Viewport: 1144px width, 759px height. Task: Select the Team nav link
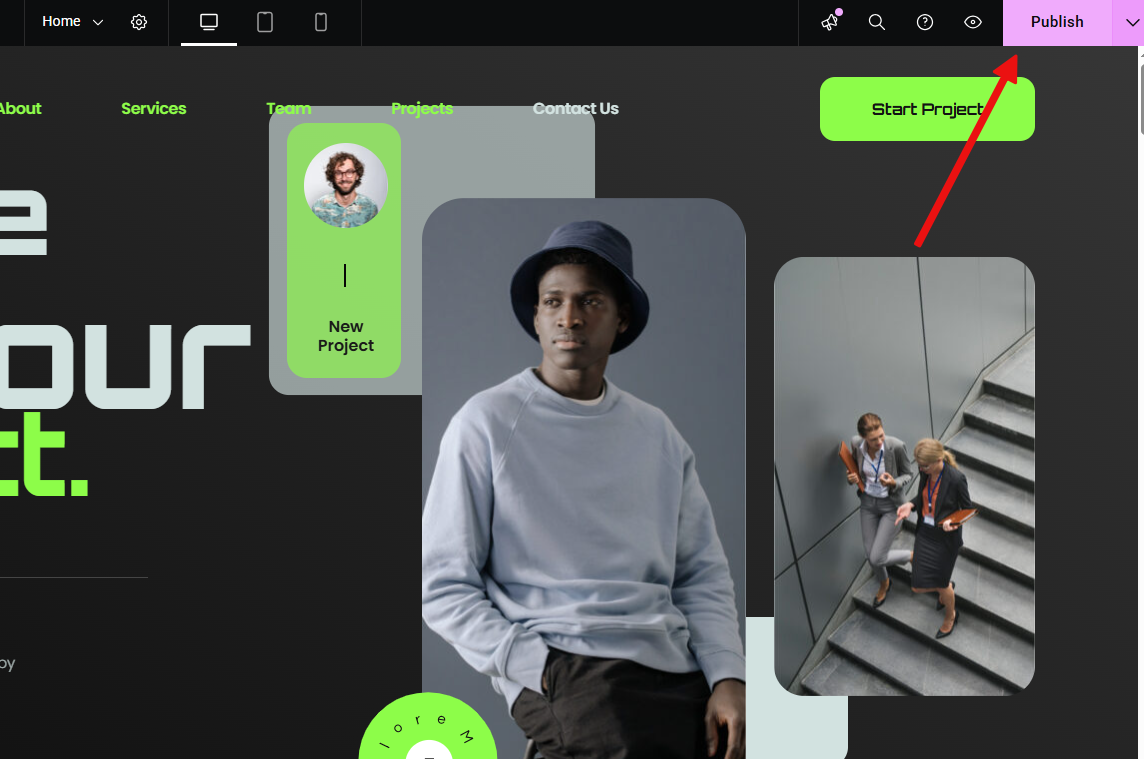click(288, 109)
